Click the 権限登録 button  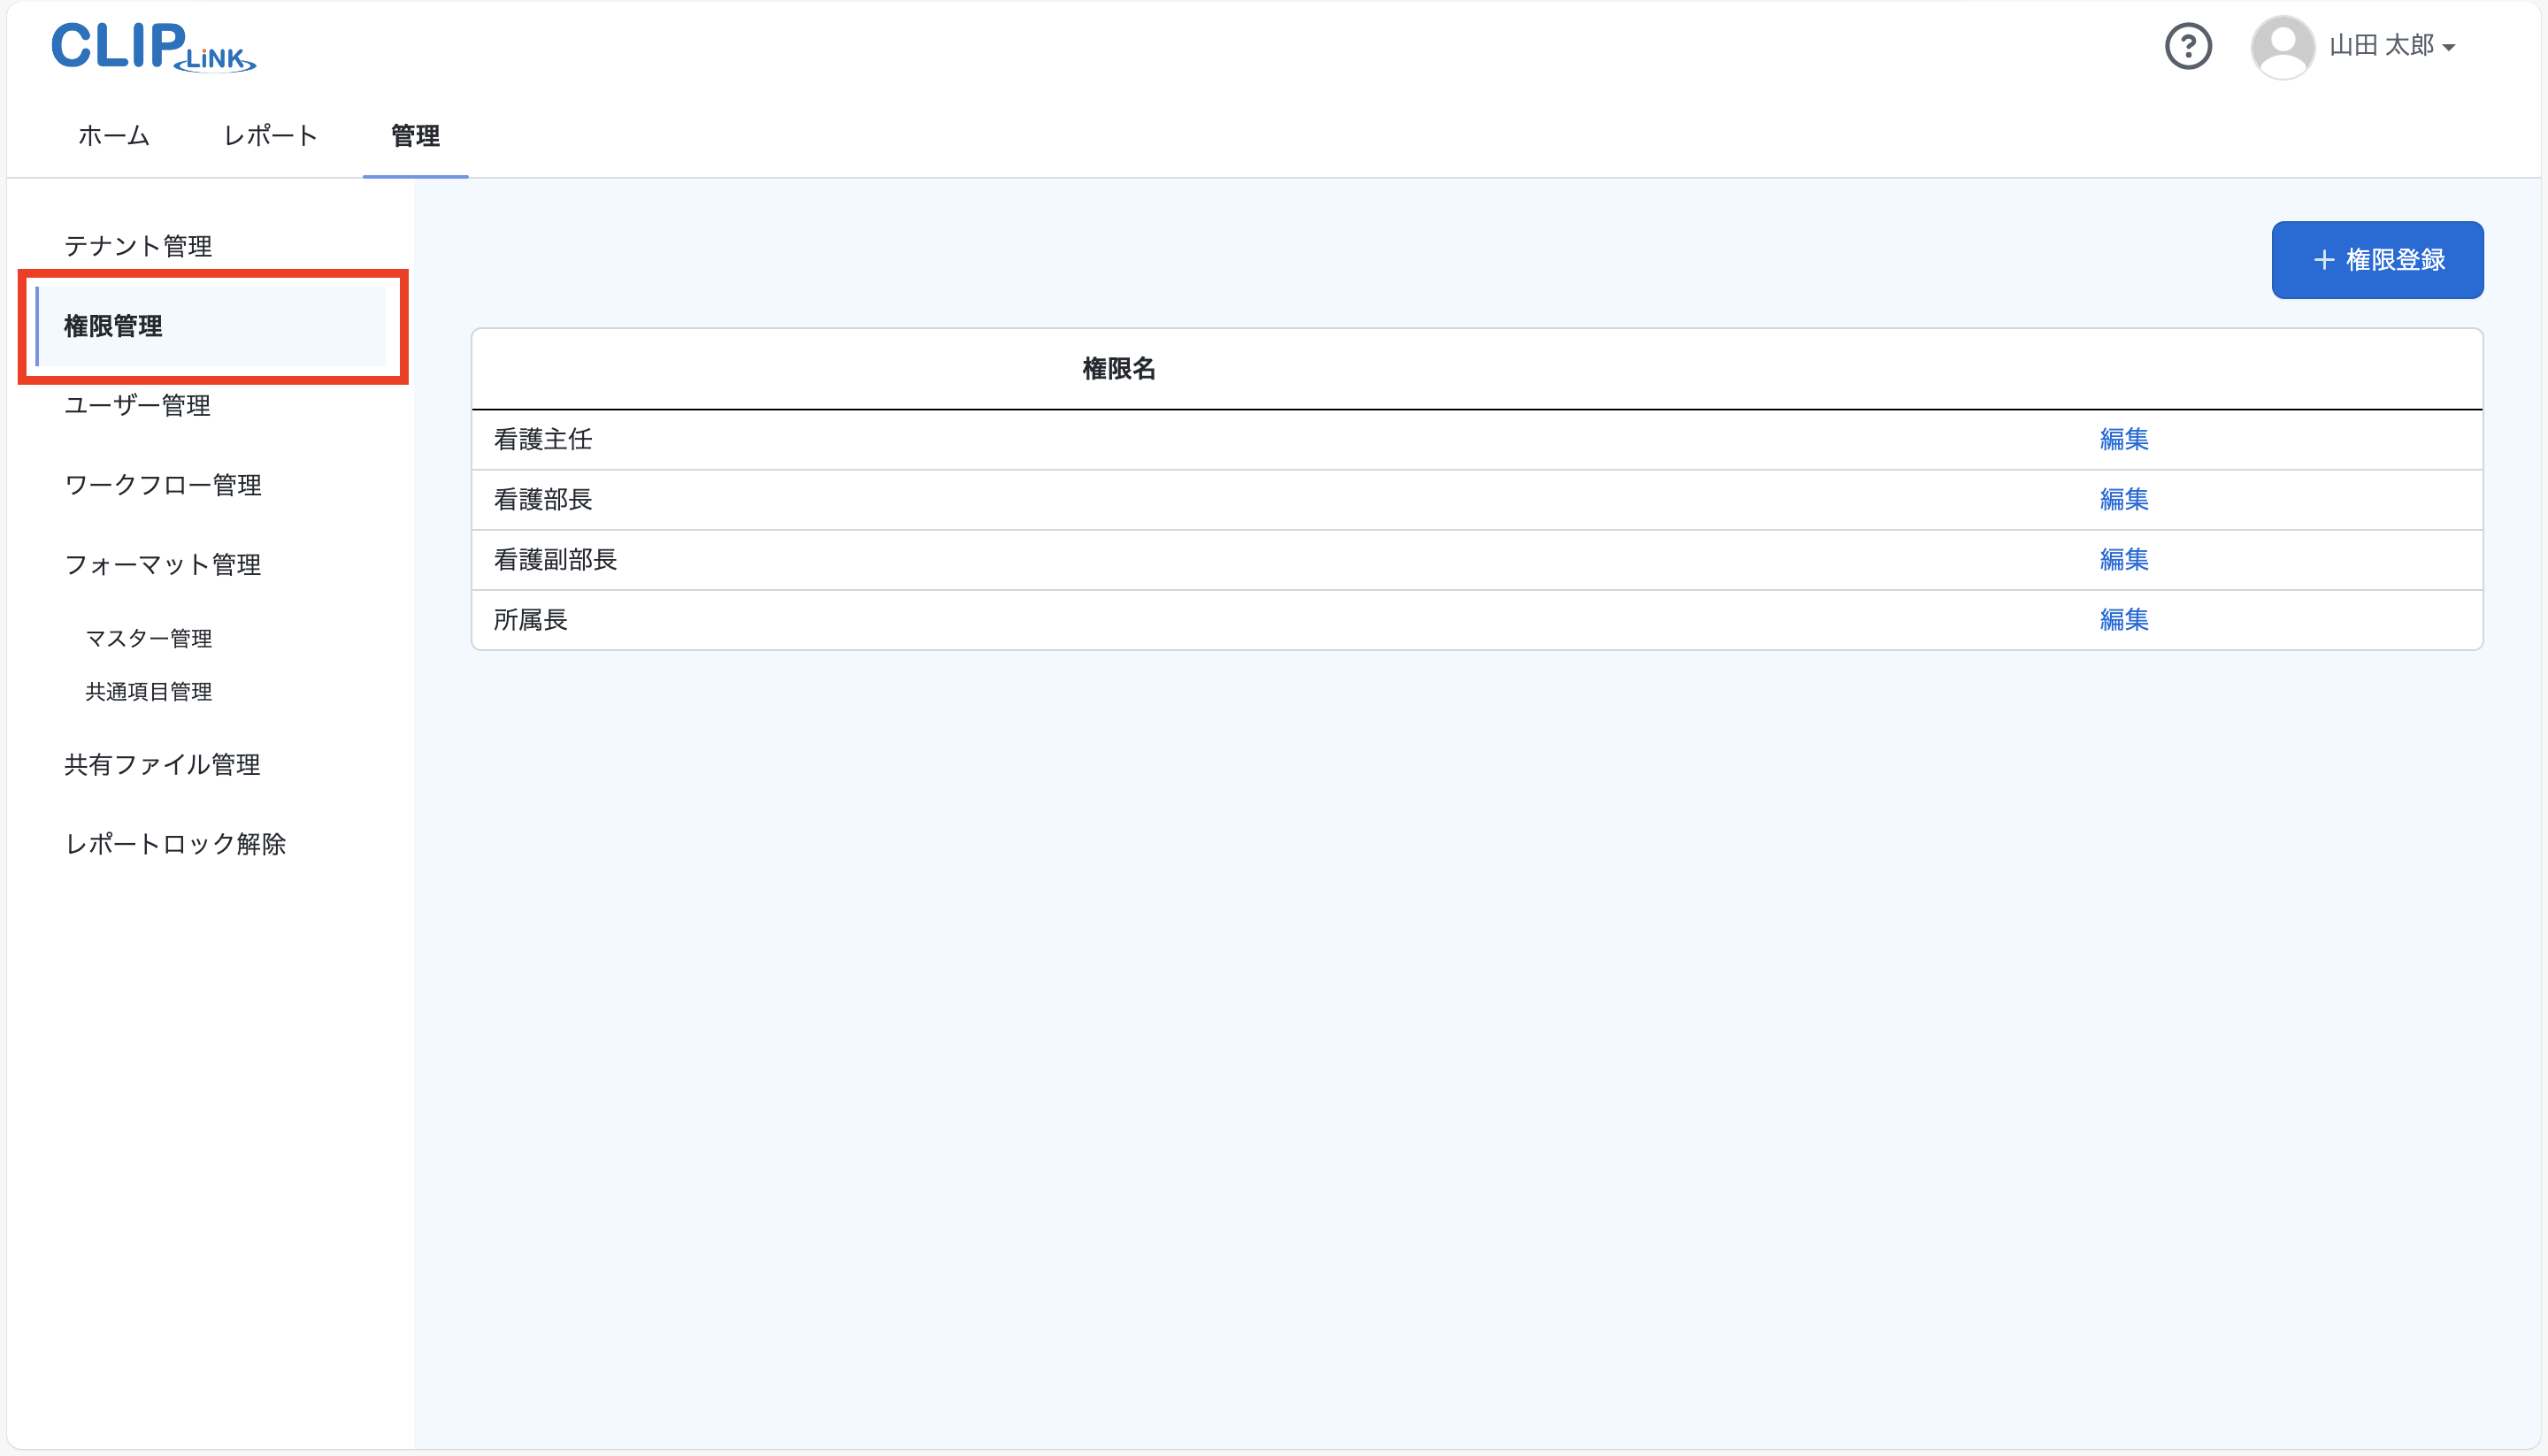click(x=2377, y=259)
